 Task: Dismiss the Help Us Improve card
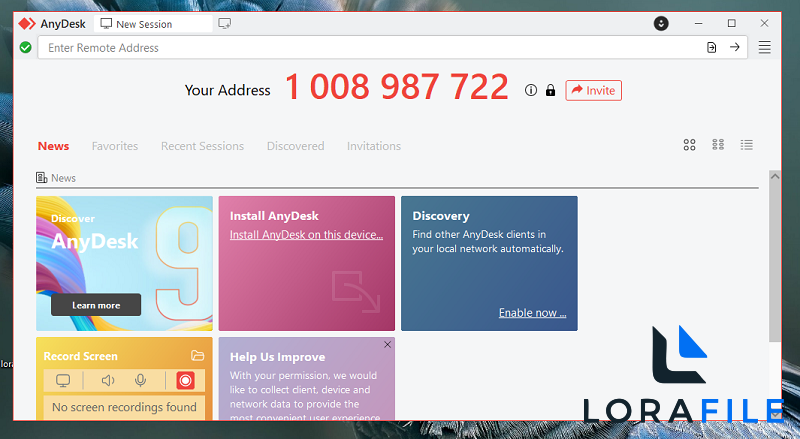(388, 345)
